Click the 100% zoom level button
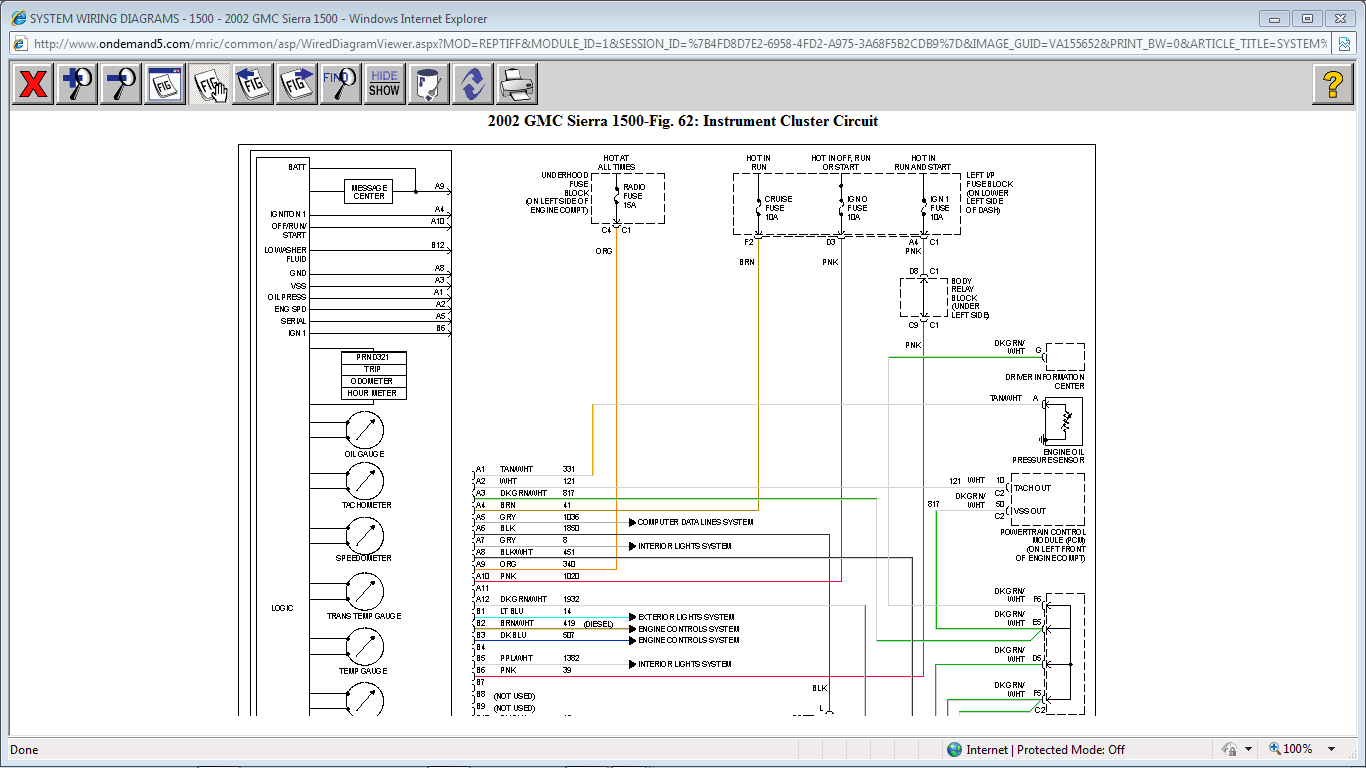1366x768 pixels. (1292, 749)
